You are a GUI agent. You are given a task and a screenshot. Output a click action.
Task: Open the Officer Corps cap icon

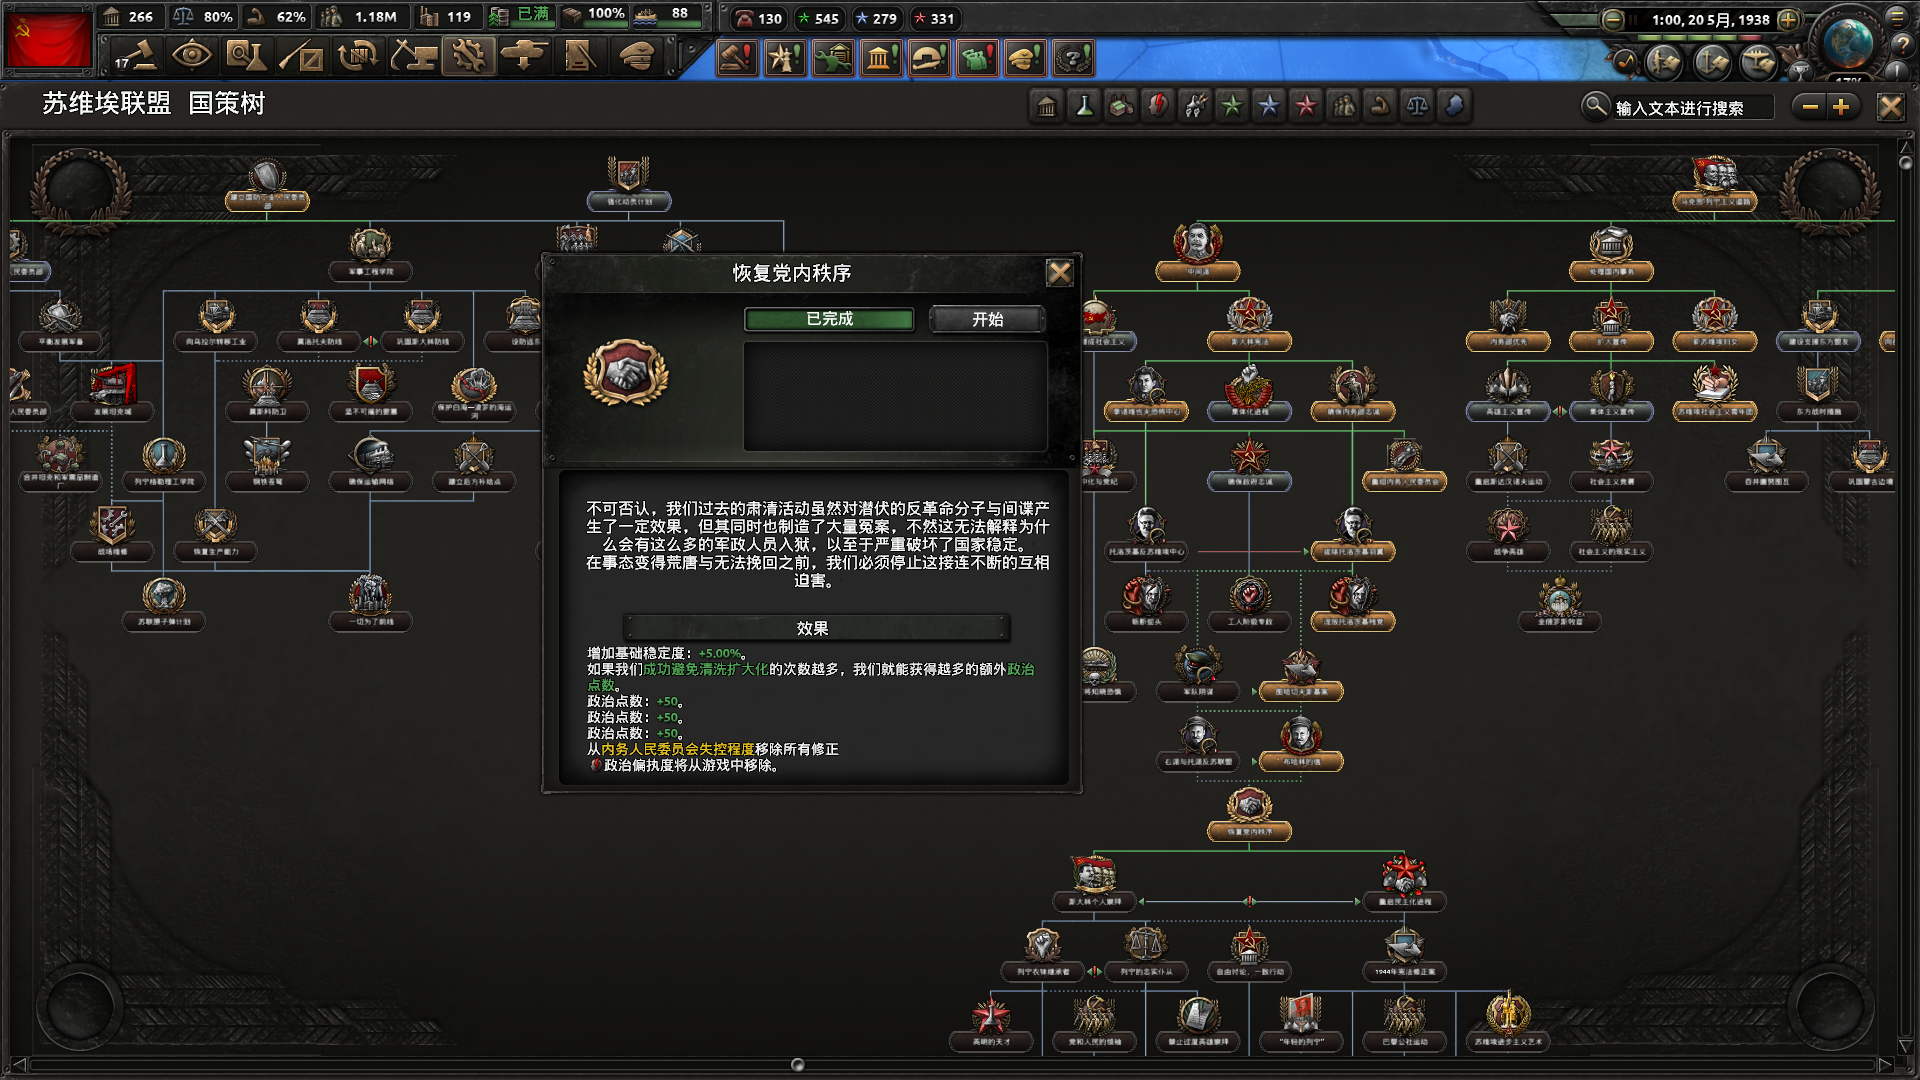click(x=636, y=56)
